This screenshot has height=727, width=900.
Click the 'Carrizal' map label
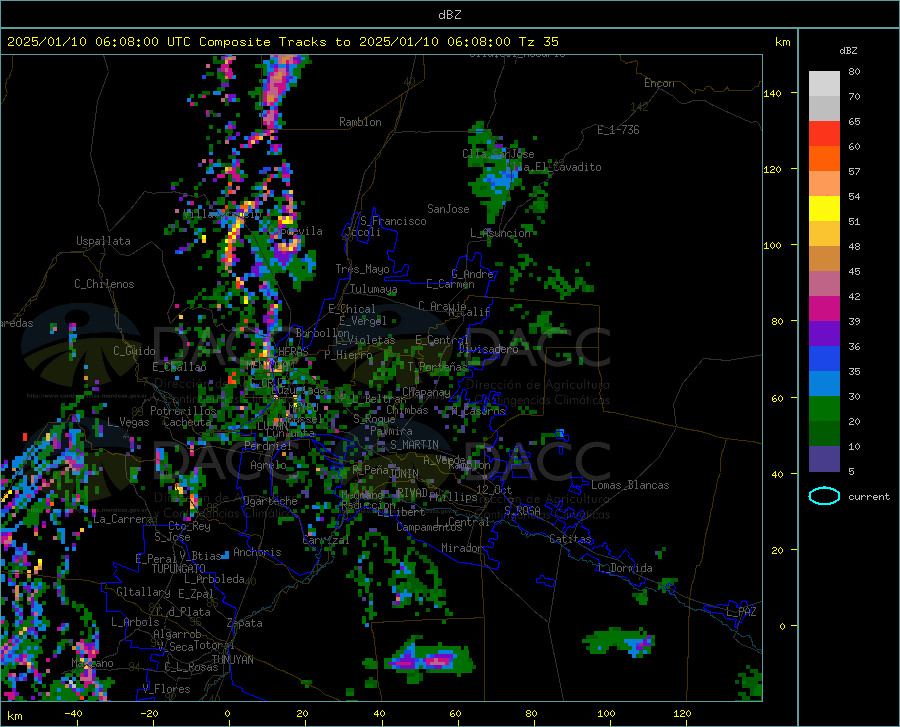click(x=325, y=541)
